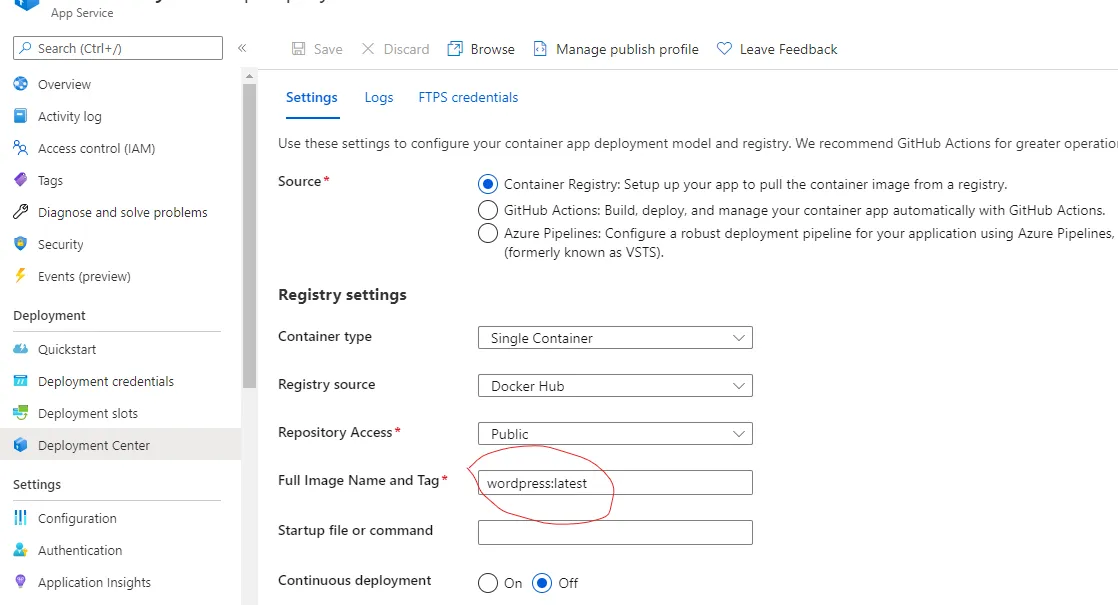Click the Events lightning bolt icon

pyautogui.click(x=20, y=276)
